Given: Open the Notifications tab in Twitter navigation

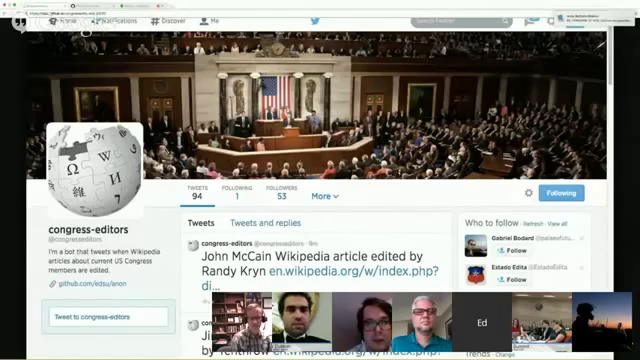Looking at the screenshot, I should [114, 21].
